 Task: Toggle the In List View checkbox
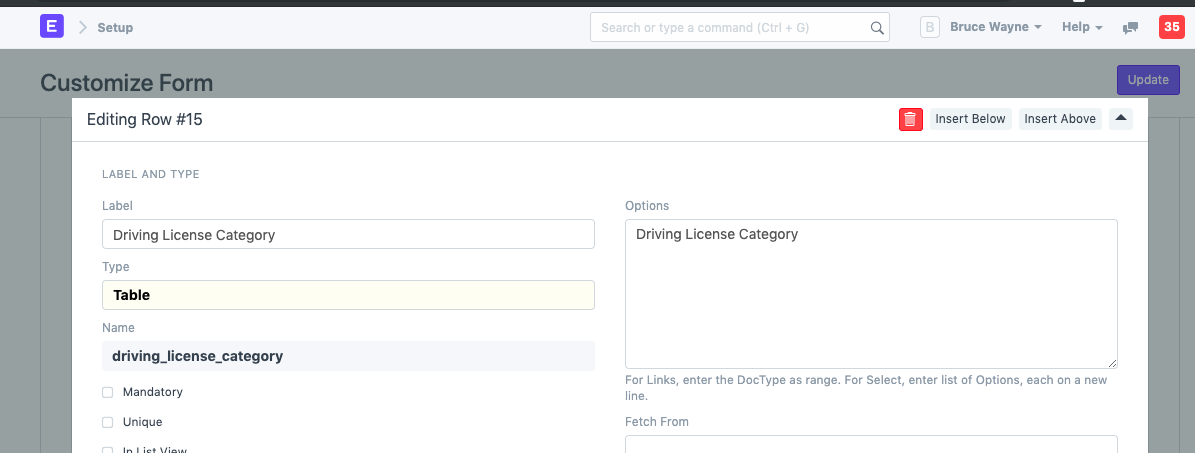click(x=108, y=450)
